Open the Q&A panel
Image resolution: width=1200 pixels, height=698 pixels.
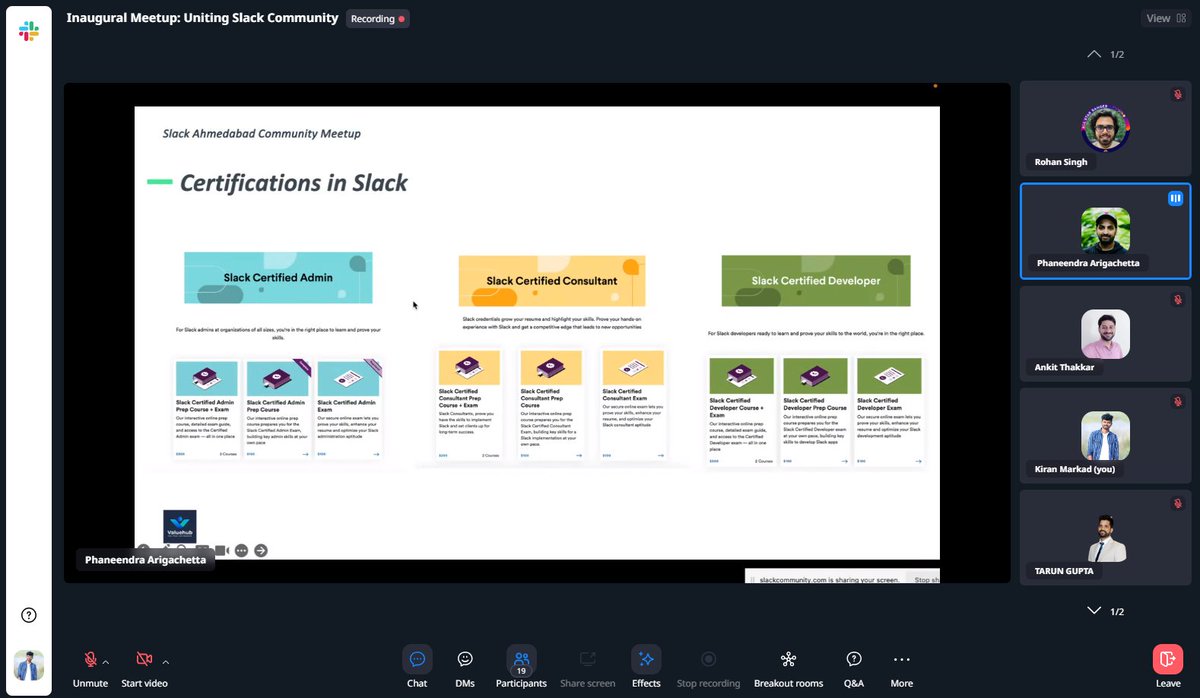(853, 660)
